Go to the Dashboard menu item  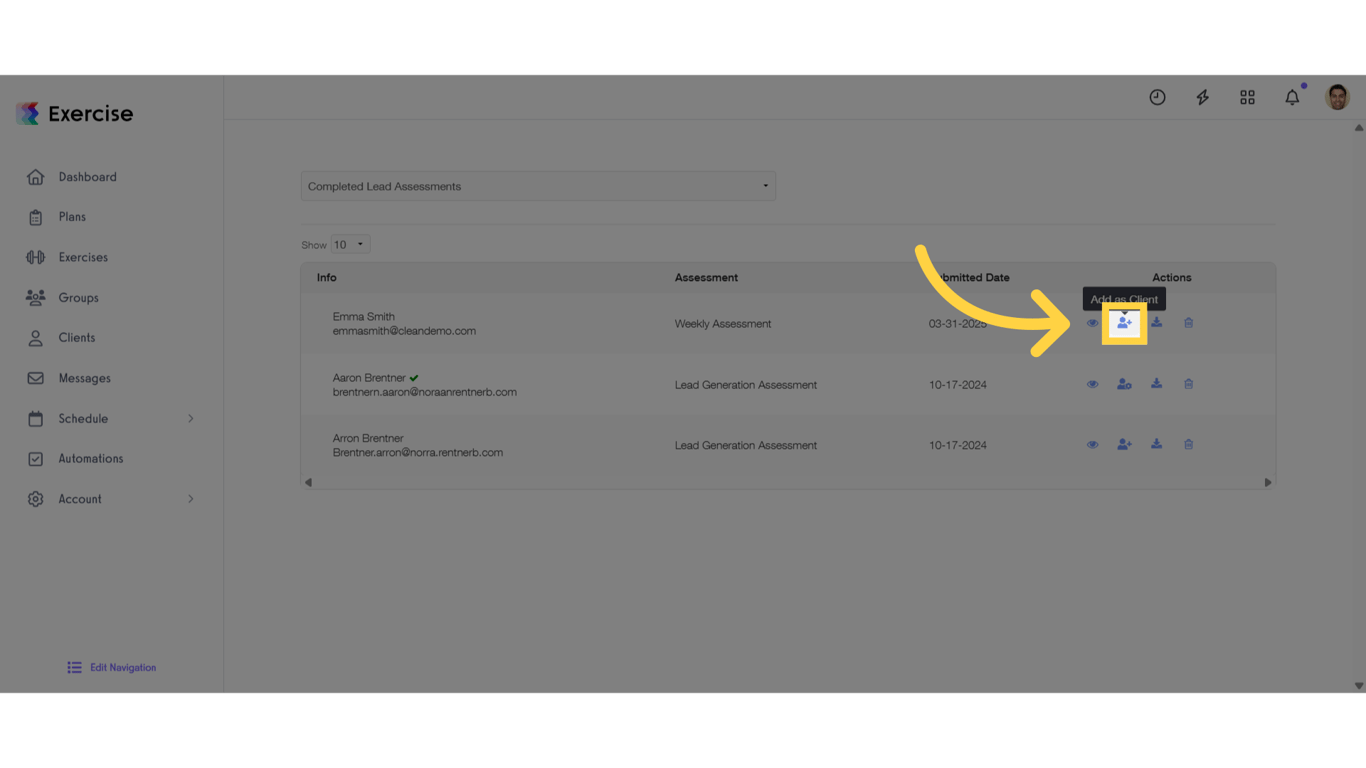tap(87, 177)
